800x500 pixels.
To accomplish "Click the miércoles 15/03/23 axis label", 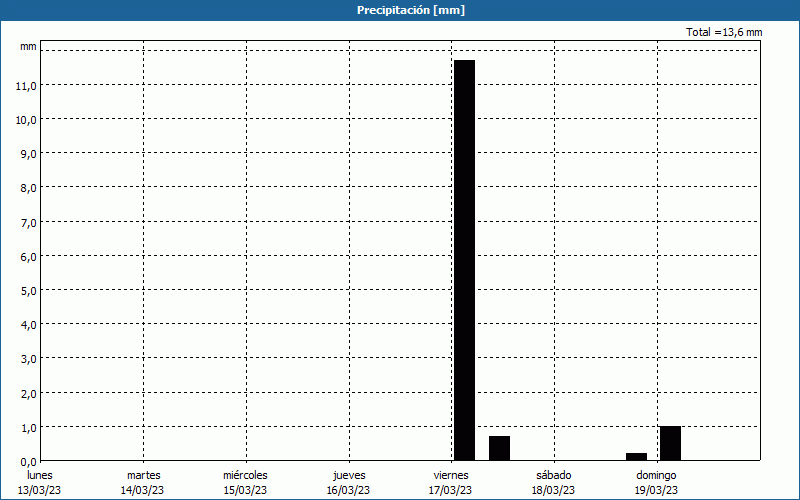I will pyautogui.click(x=245, y=483).
